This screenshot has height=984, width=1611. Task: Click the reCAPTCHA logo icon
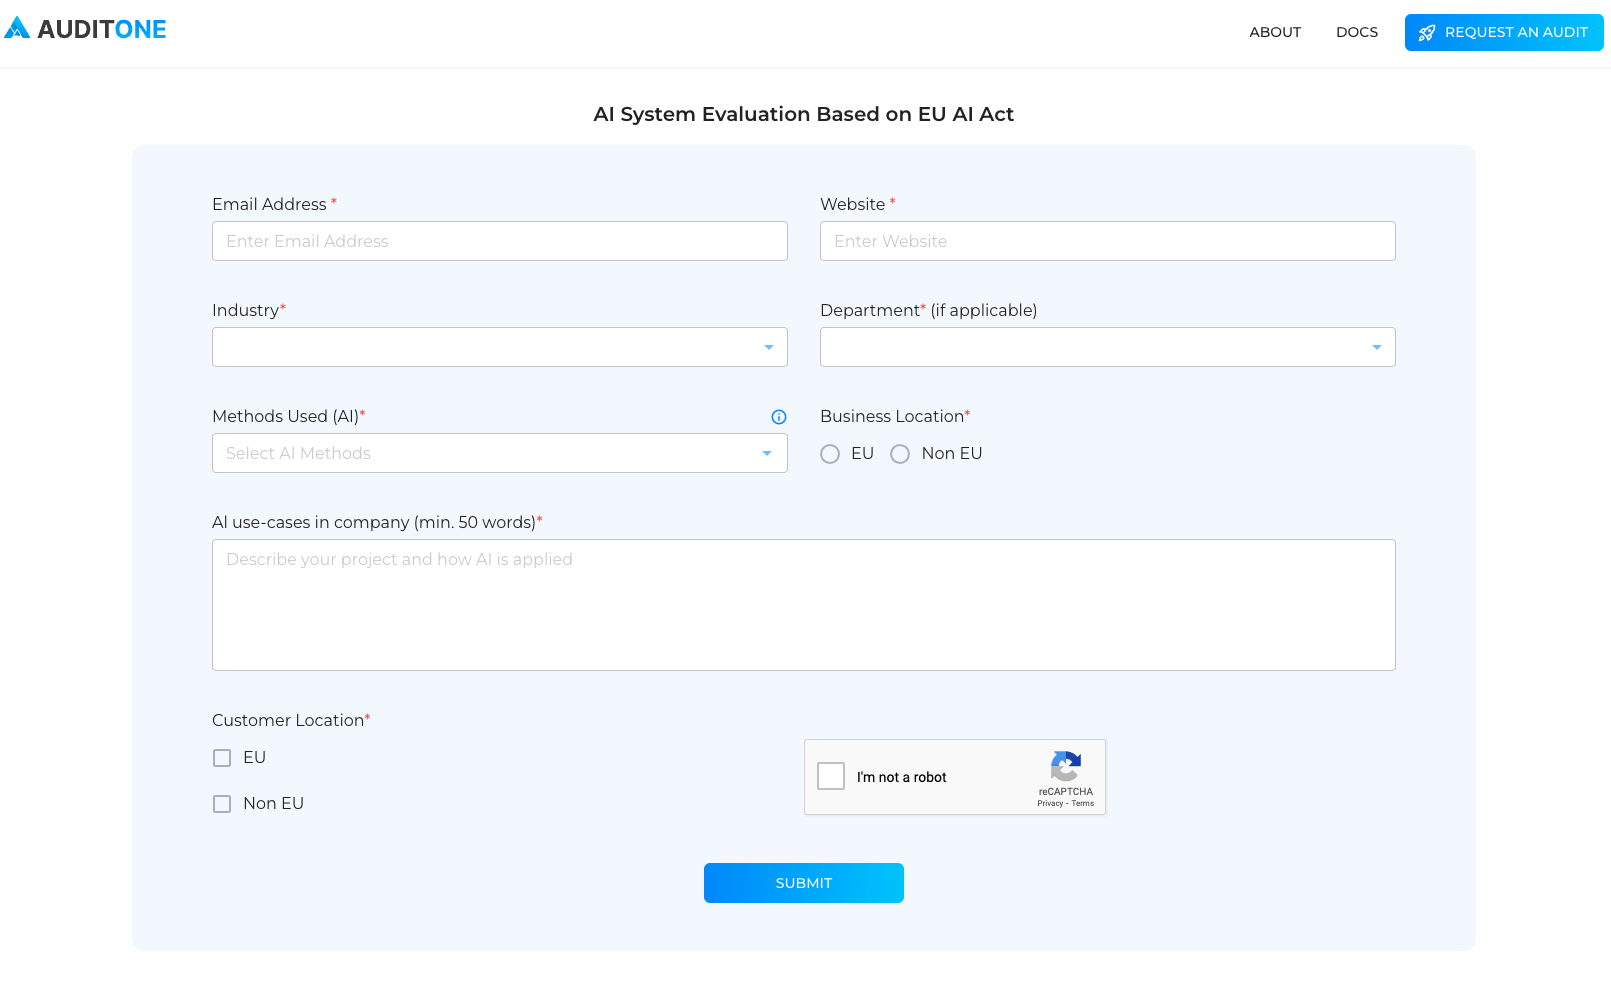pyautogui.click(x=1065, y=767)
